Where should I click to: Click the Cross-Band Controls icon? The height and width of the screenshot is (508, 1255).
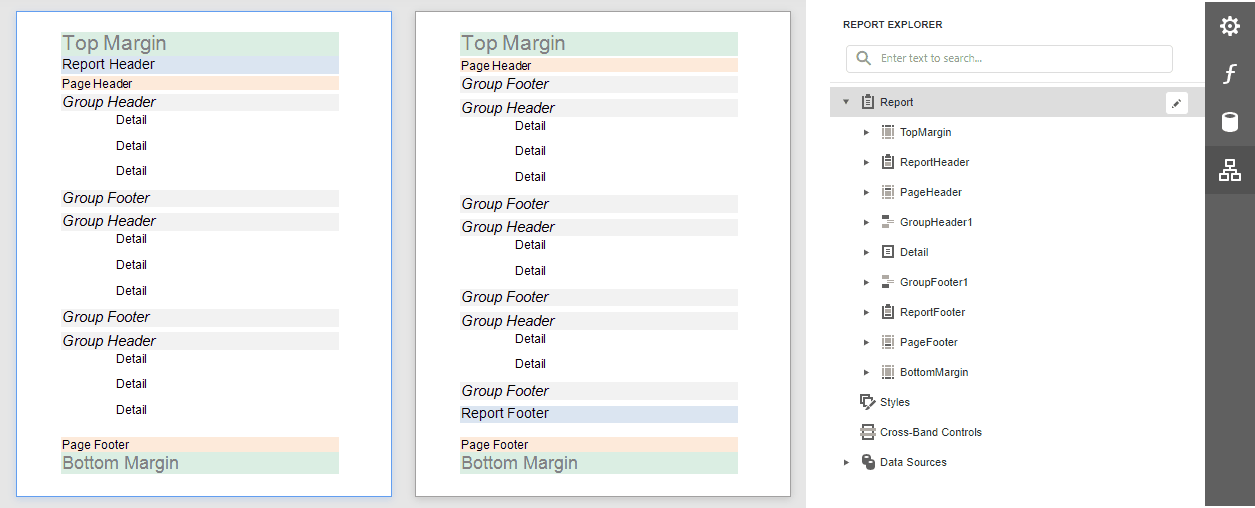867,432
